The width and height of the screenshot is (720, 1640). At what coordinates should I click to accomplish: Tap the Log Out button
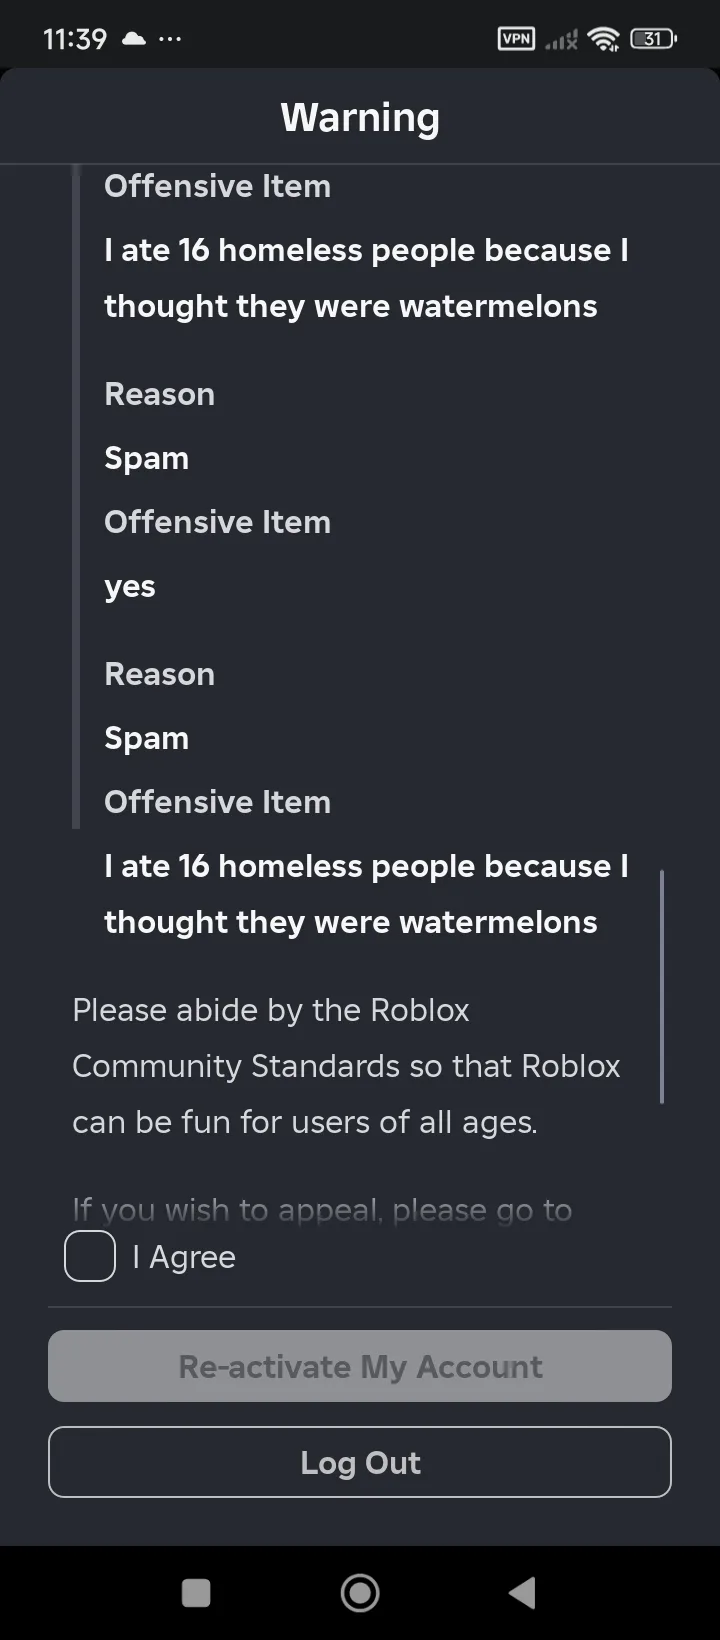[x=360, y=1462]
